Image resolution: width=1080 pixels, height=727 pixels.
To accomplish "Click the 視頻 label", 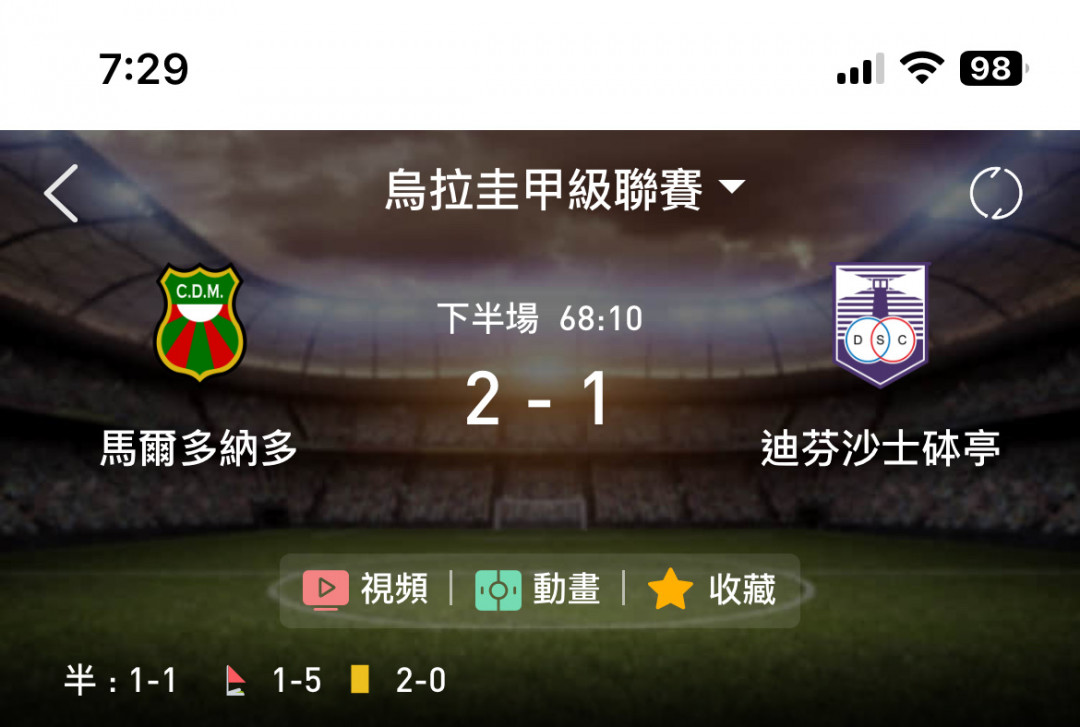I will [395, 589].
